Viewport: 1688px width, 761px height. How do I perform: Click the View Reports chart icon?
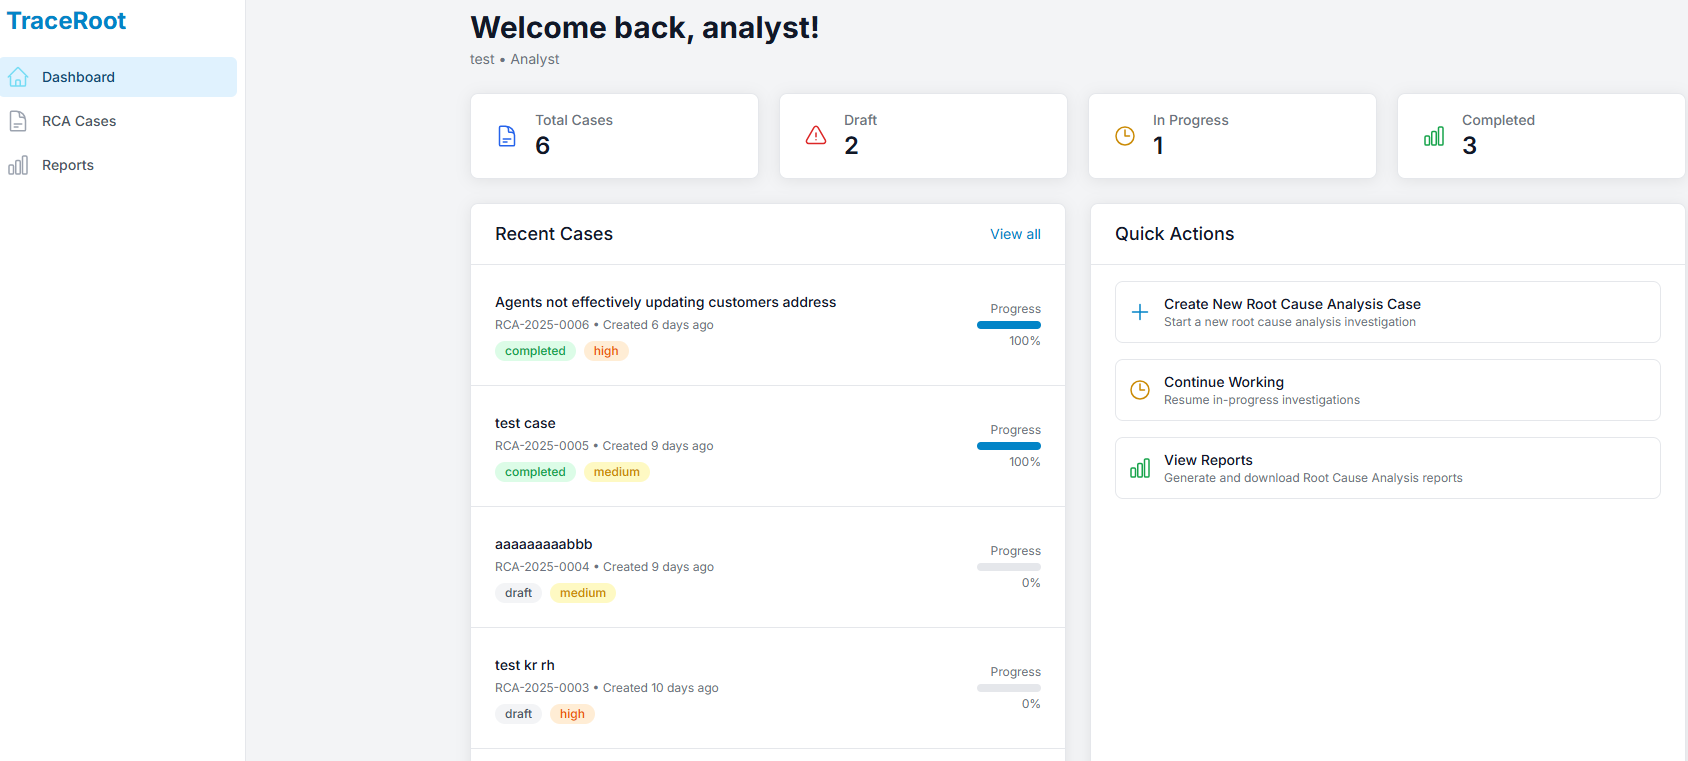pyautogui.click(x=1140, y=468)
